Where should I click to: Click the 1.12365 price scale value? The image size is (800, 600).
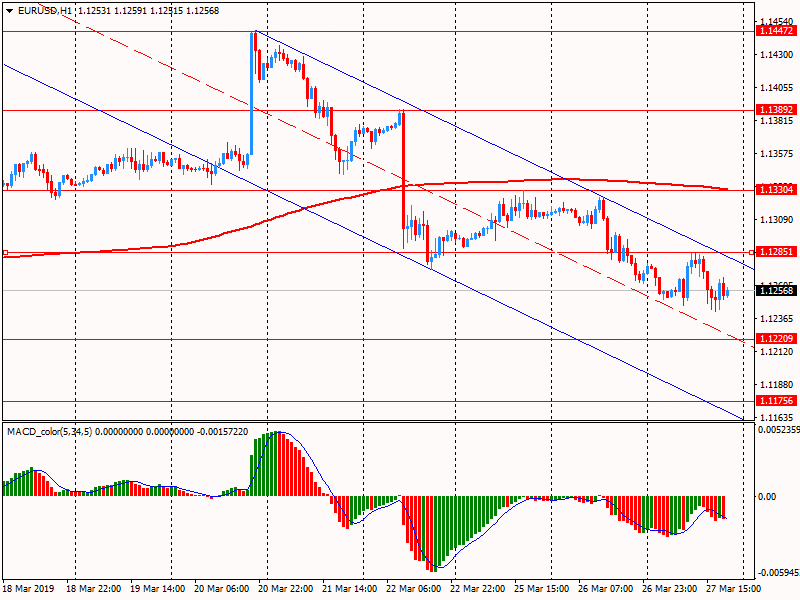777,319
